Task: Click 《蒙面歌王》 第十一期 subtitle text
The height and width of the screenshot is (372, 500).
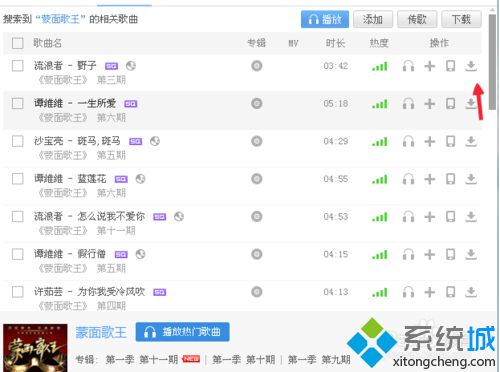Action: tap(87, 231)
